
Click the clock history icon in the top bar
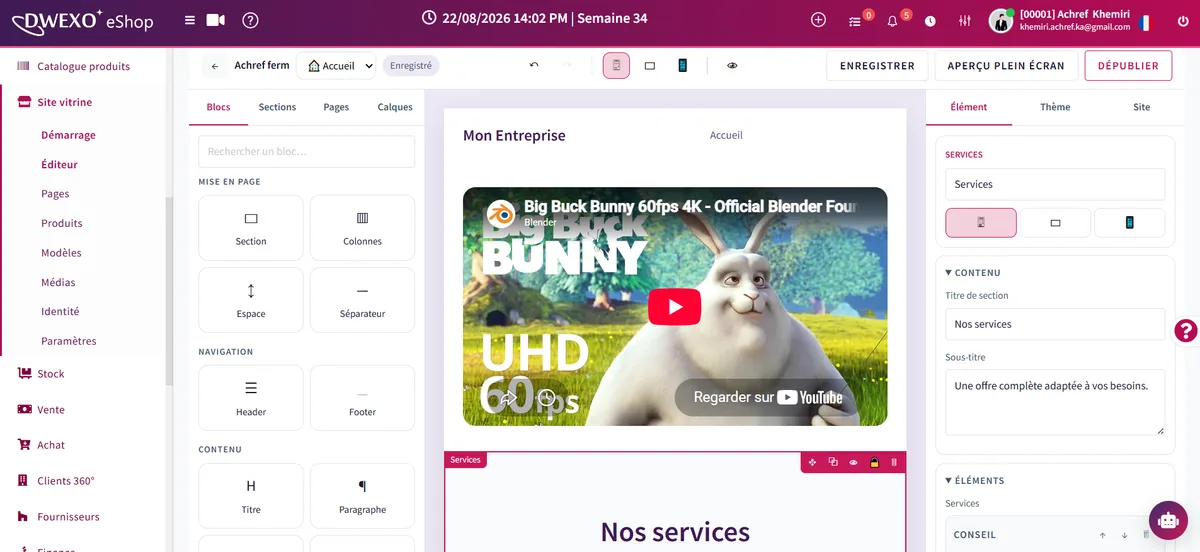click(x=930, y=21)
